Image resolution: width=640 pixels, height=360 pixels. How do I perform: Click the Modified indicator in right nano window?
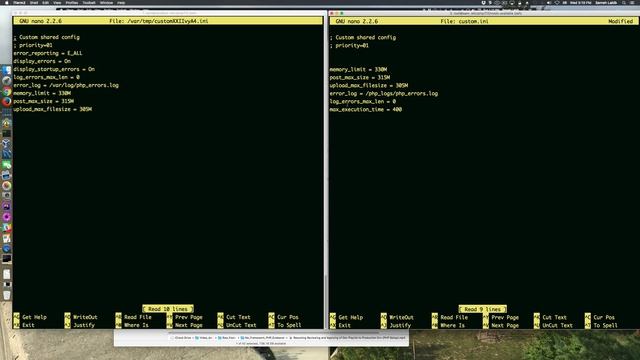point(620,21)
